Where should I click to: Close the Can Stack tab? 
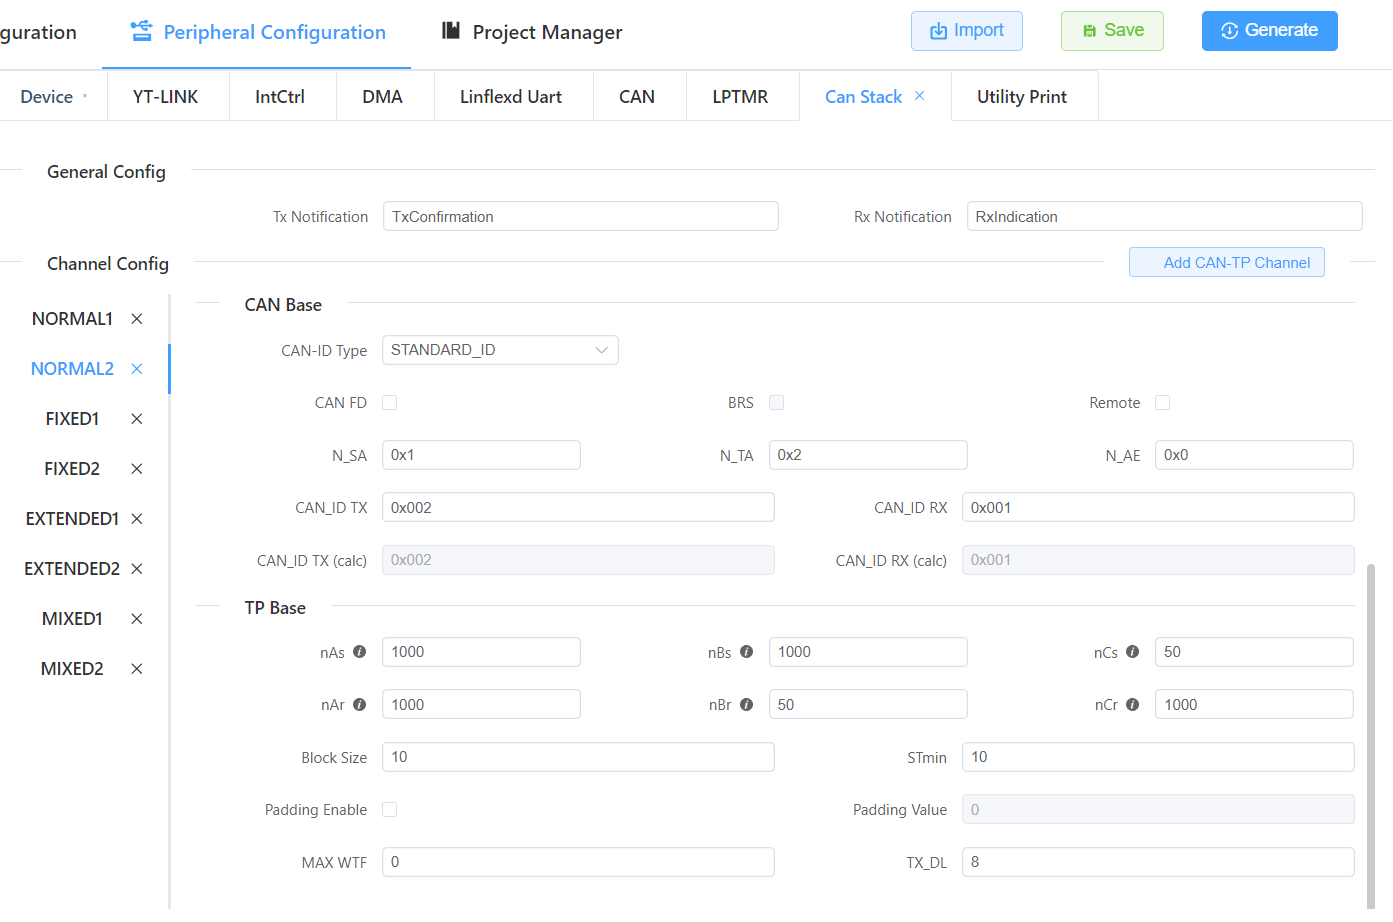pyautogui.click(x=919, y=96)
